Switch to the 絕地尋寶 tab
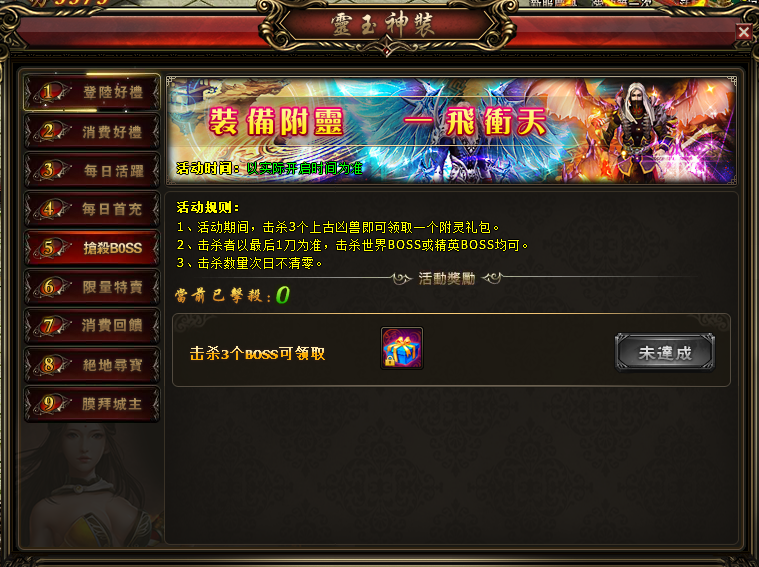The image size is (759, 567). pyautogui.click(x=92, y=365)
